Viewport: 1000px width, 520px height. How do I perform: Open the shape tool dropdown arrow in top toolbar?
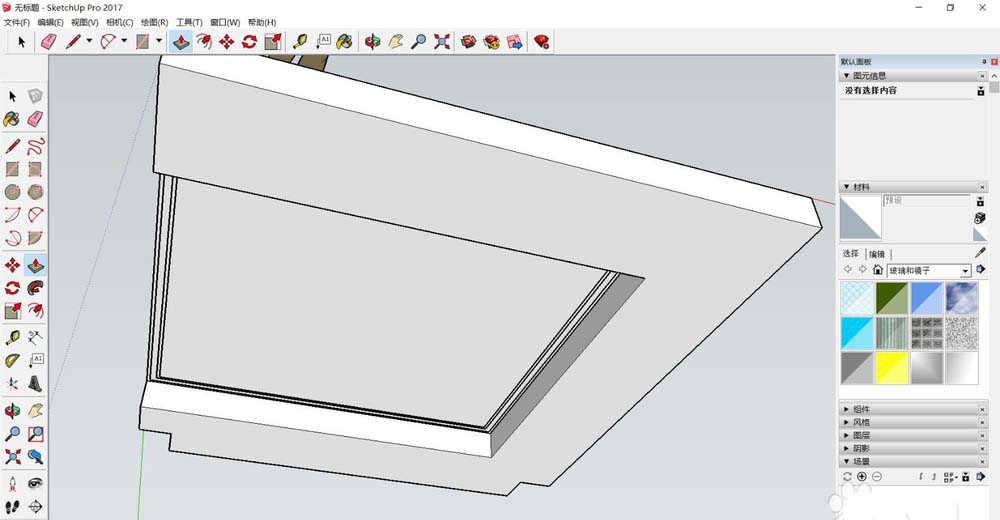[158, 41]
